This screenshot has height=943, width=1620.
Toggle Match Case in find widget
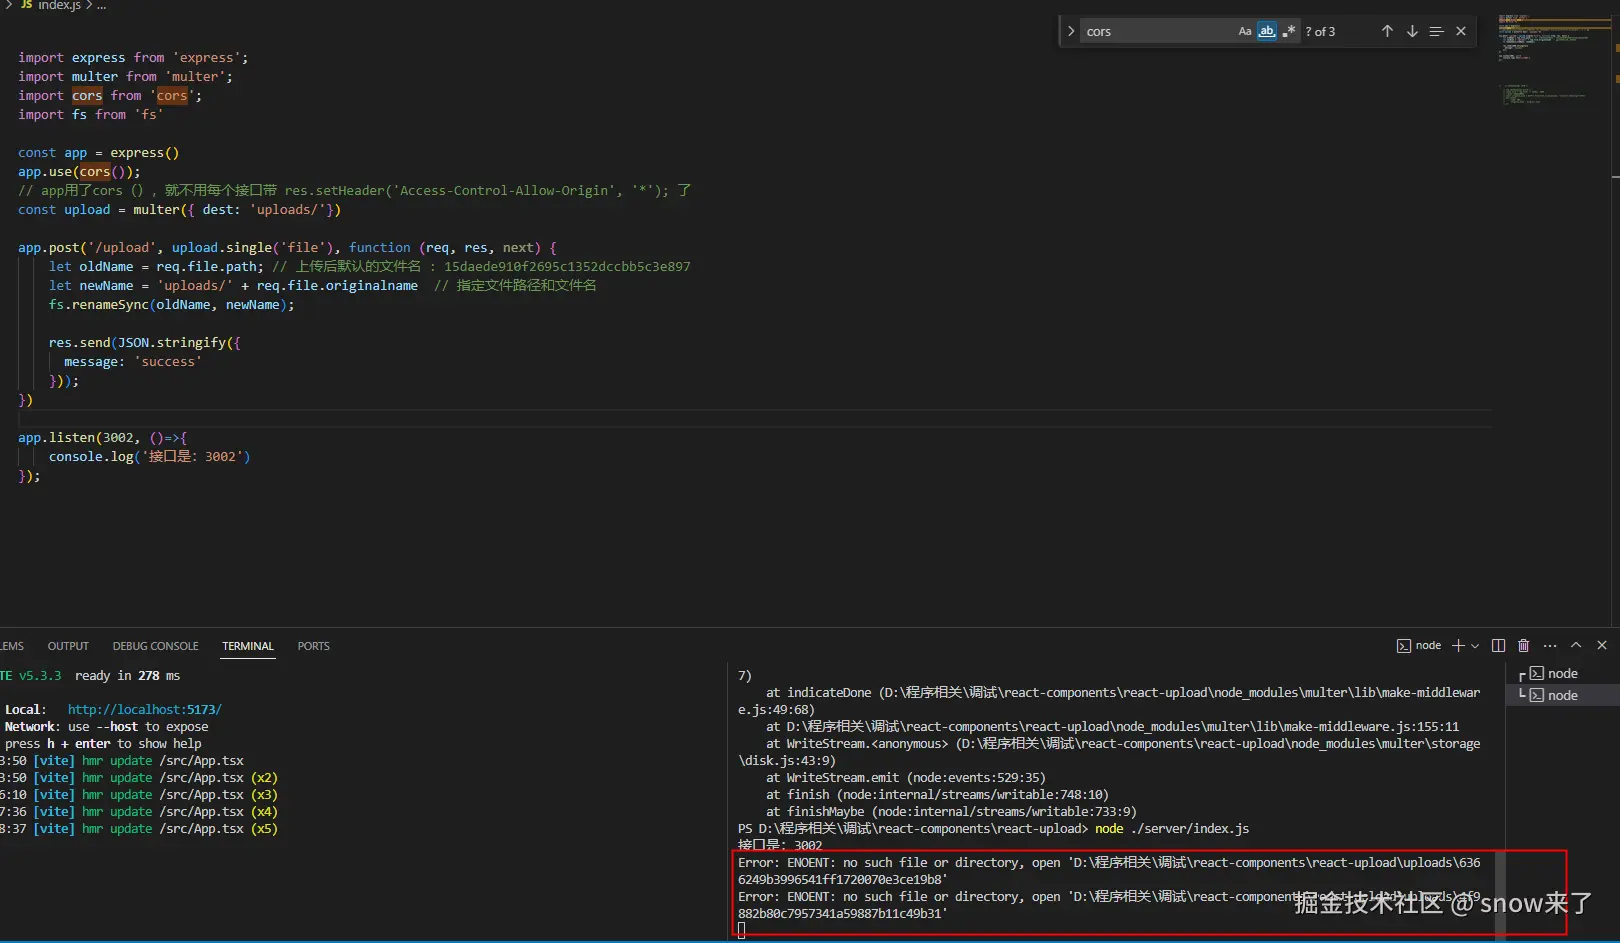(x=1245, y=31)
